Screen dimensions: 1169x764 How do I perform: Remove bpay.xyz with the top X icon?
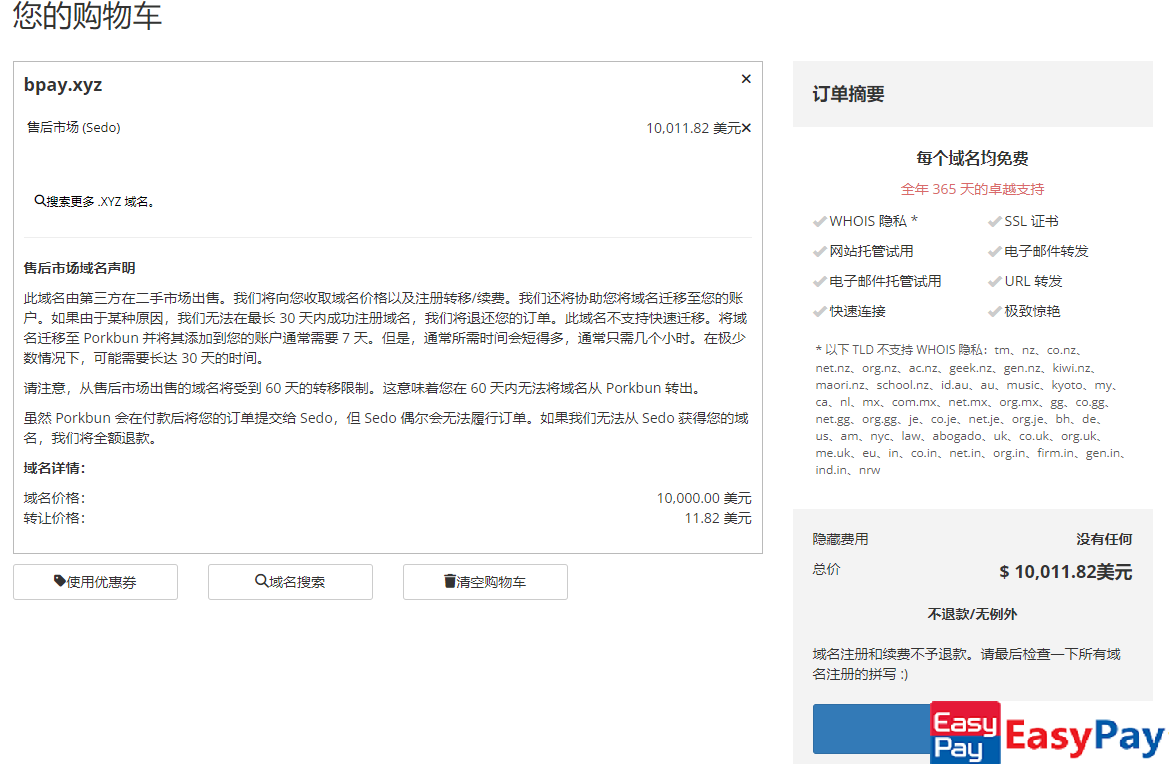click(x=746, y=79)
